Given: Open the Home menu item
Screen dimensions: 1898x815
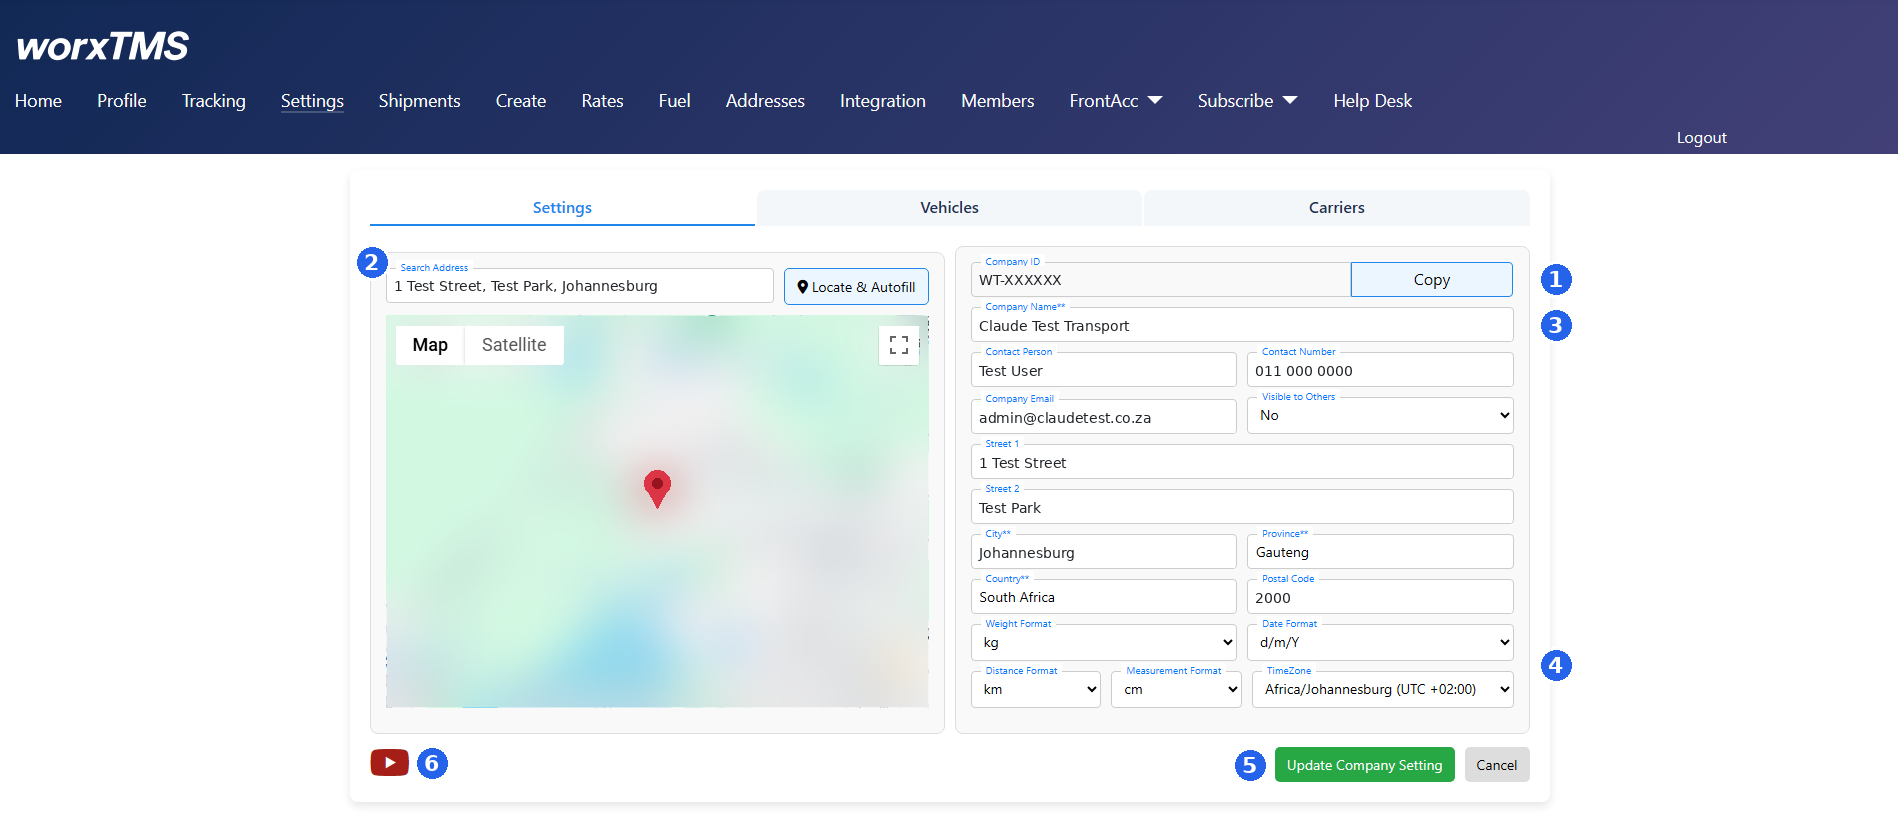Looking at the screenshot, I should (38, 101).
